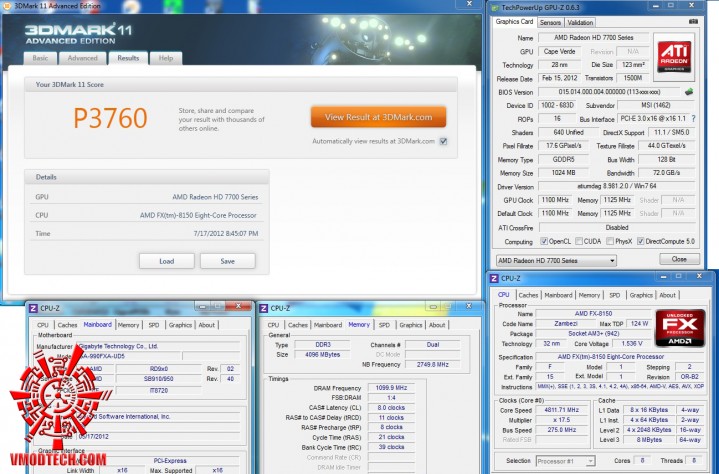Open the Processor #1 selection dropdown
719x474 pixels.
565,461
